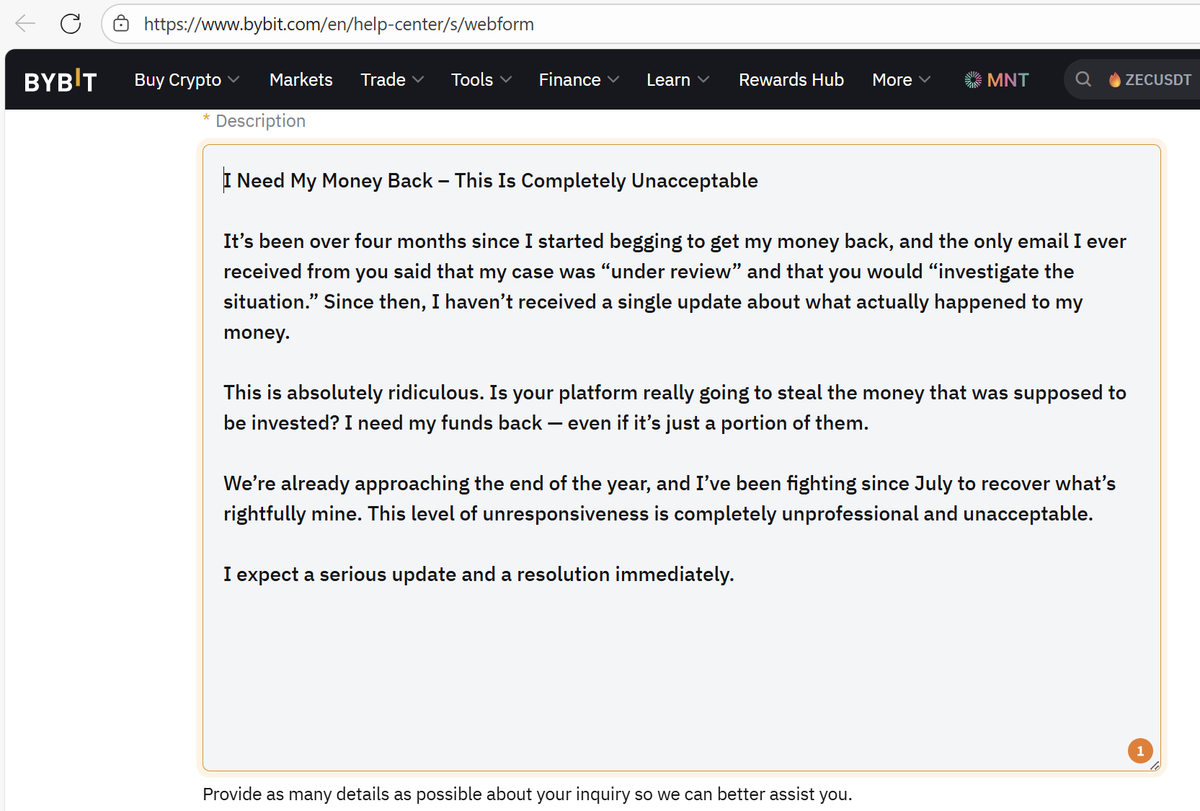Image resolution: width=1200 pixels, height=811 pixels.
Task: Open the Rewards Hub page
Action: click(x=791, y=79)
